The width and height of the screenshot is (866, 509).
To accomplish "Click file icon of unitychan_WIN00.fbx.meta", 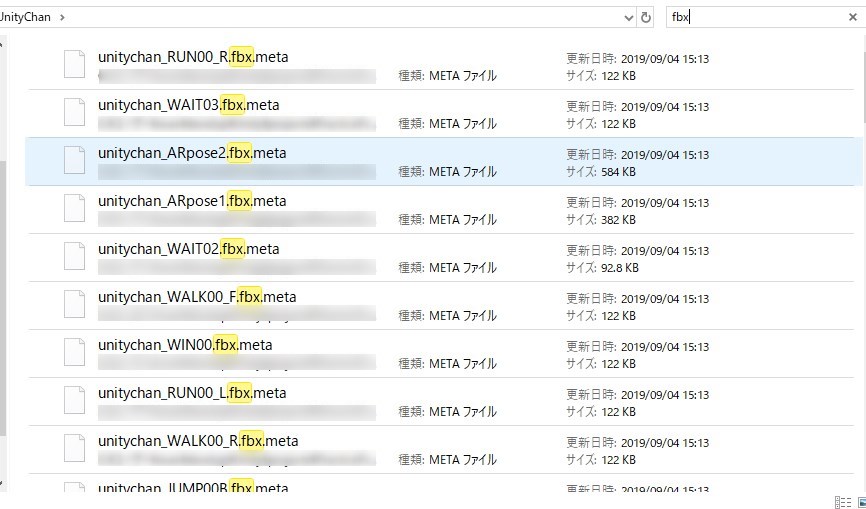I will pos(74,352).
